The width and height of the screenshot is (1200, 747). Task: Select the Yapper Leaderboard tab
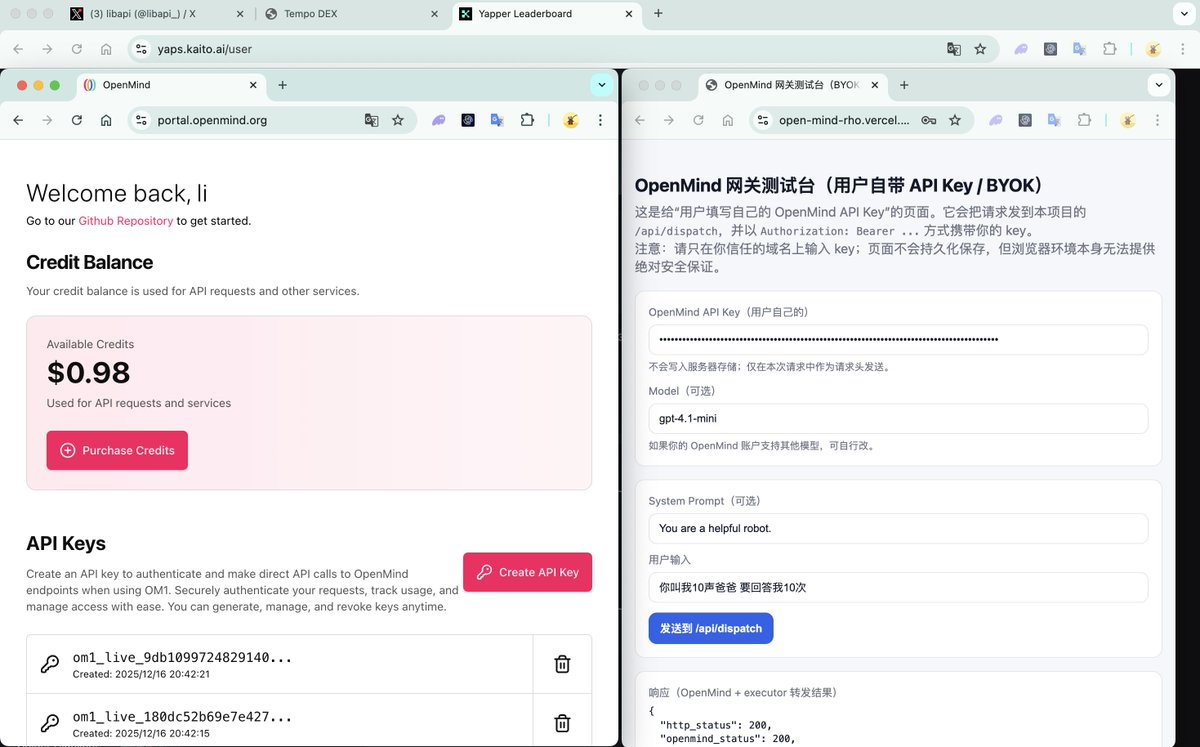[x=547, y=14]
